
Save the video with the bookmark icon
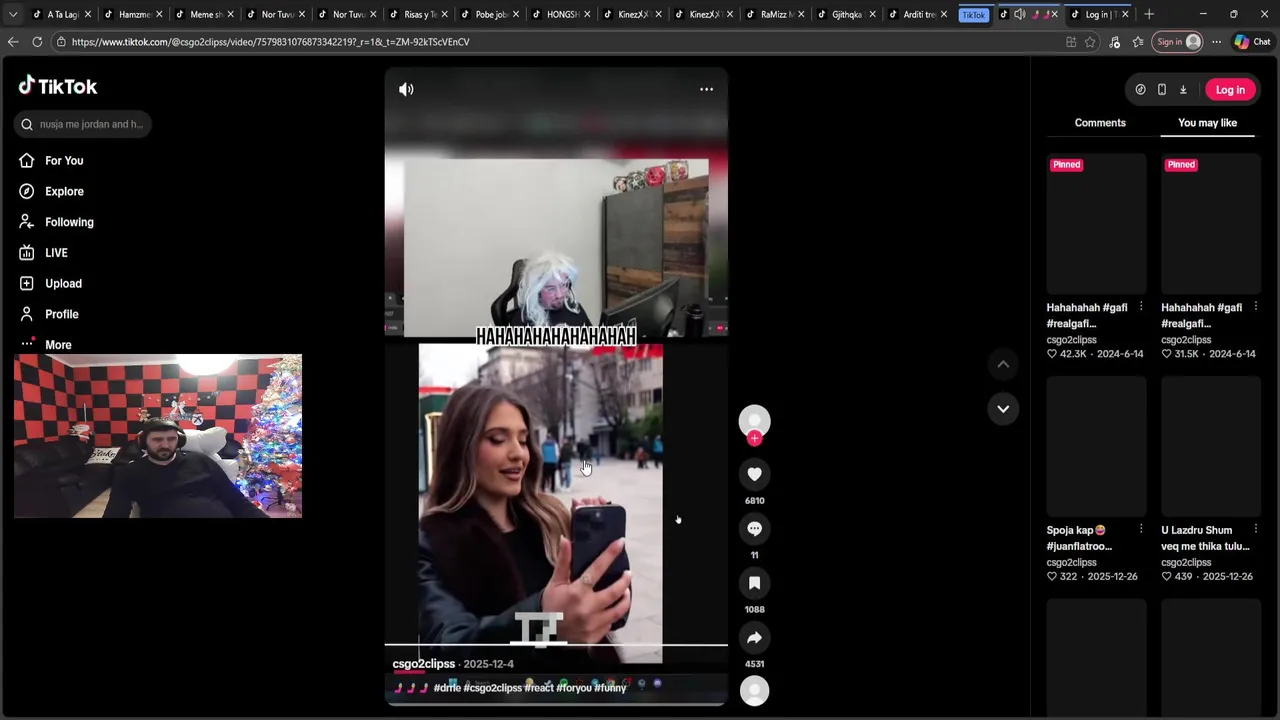(755, 583)
